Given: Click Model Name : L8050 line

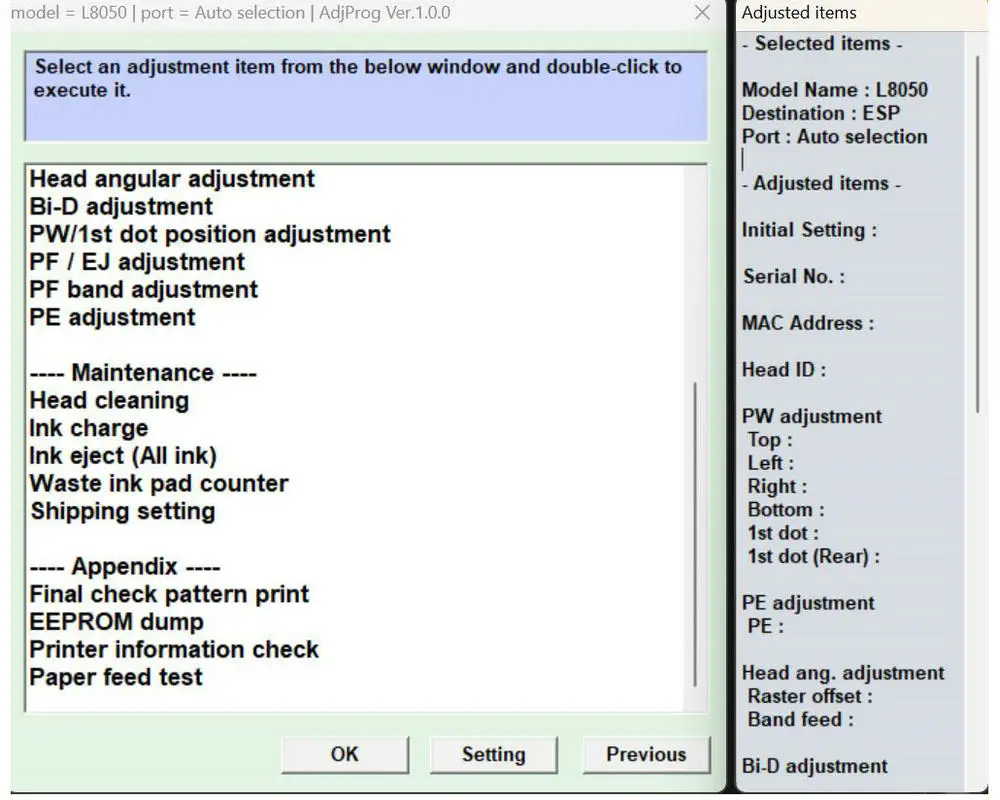Looking at the screenshot, I should tap(834, 90).
